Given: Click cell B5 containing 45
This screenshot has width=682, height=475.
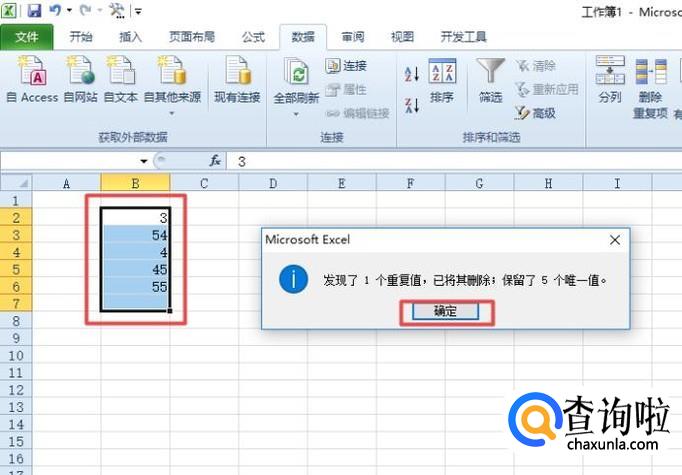Looking at the screenshot, I should [135, 269].
